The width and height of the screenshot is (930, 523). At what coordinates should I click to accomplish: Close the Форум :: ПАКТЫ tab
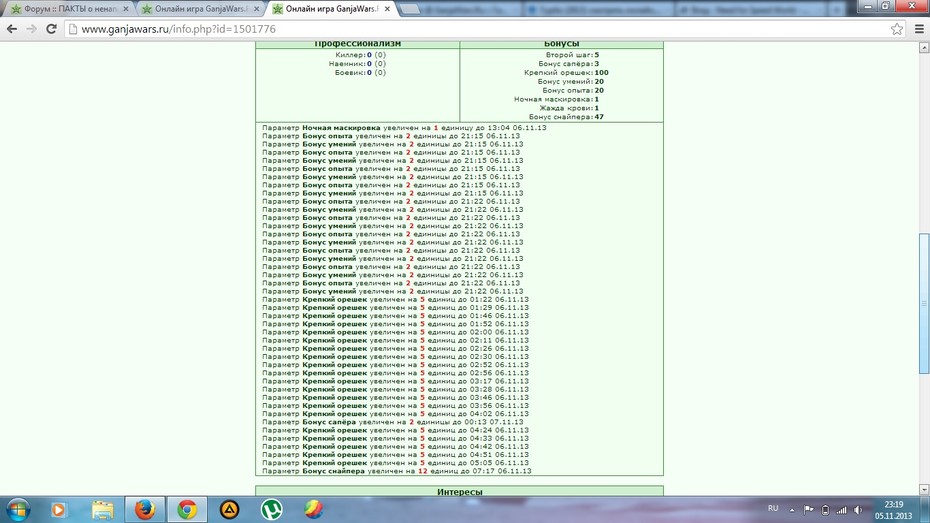point(126,9)
